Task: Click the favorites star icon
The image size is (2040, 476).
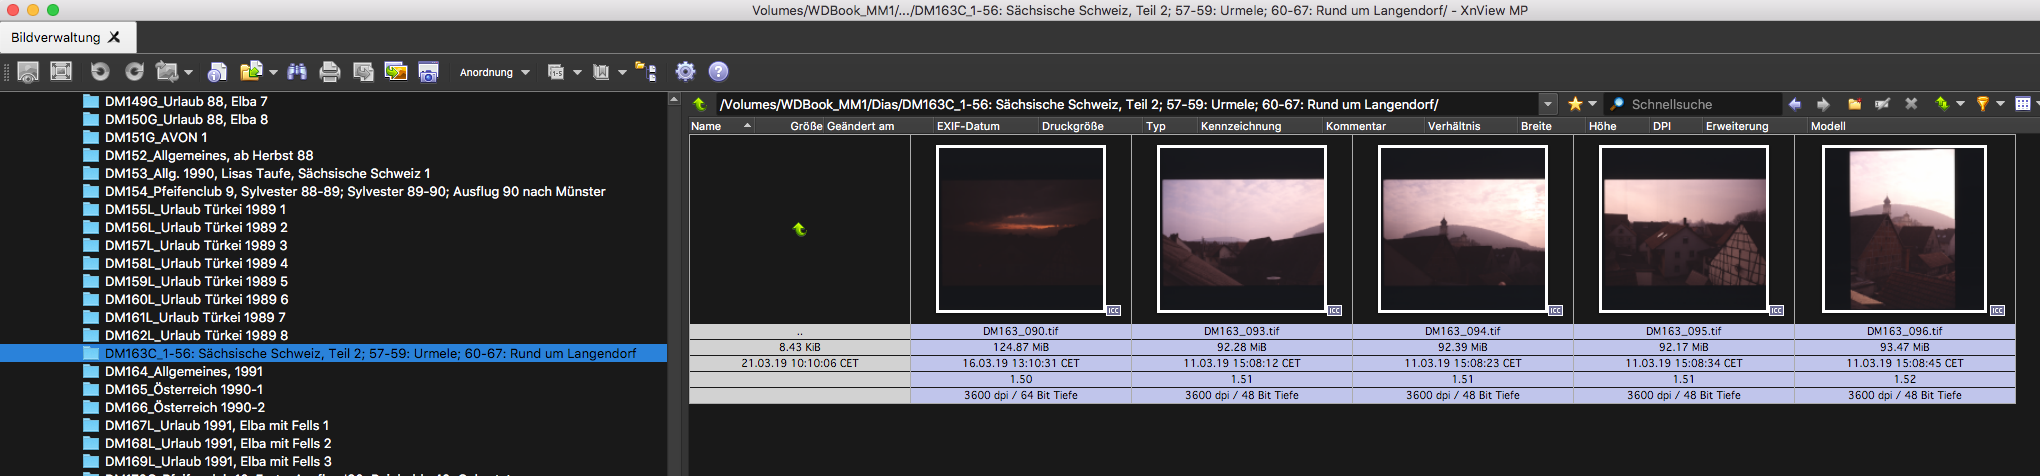Action: click(1575, 104)
